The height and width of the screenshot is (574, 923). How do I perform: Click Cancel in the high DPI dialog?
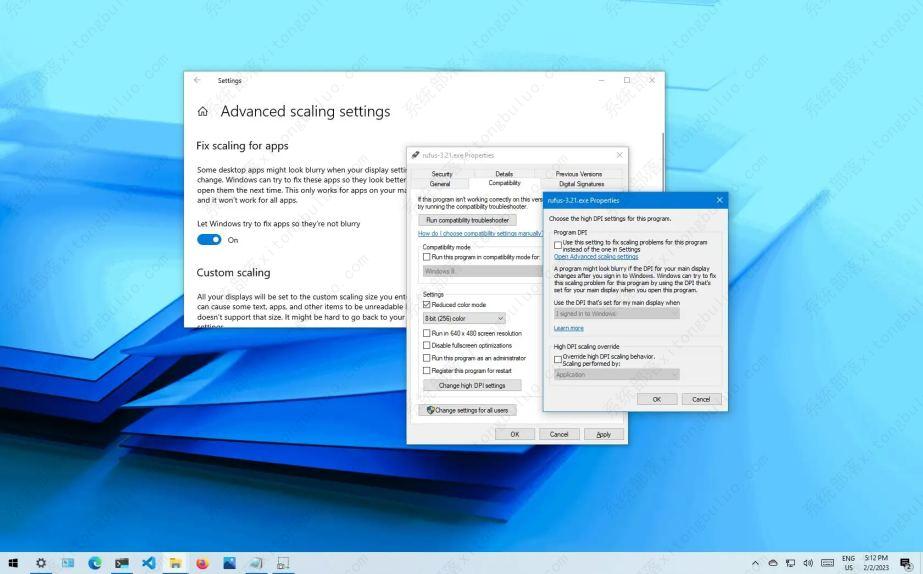pos(701,399)
